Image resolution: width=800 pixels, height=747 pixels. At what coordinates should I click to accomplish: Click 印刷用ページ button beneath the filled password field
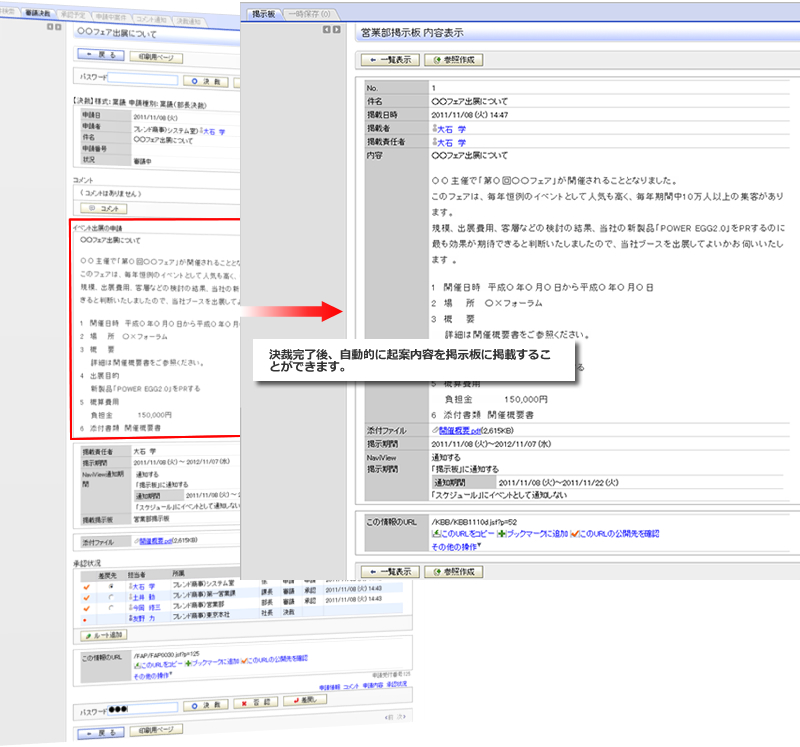(156, 730)
